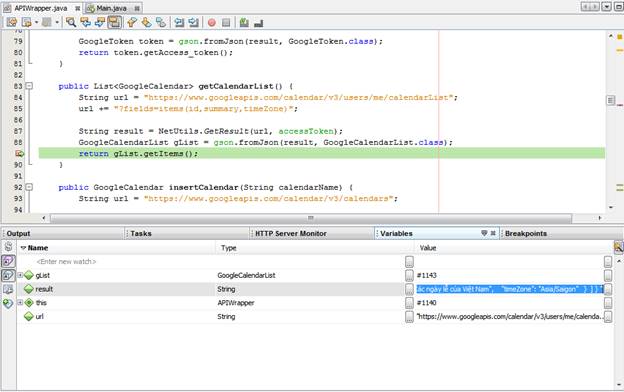Viewport: 624px width, 392px height.
Task: Collapse the insertCalendar method fold
Action: point(29,187)
